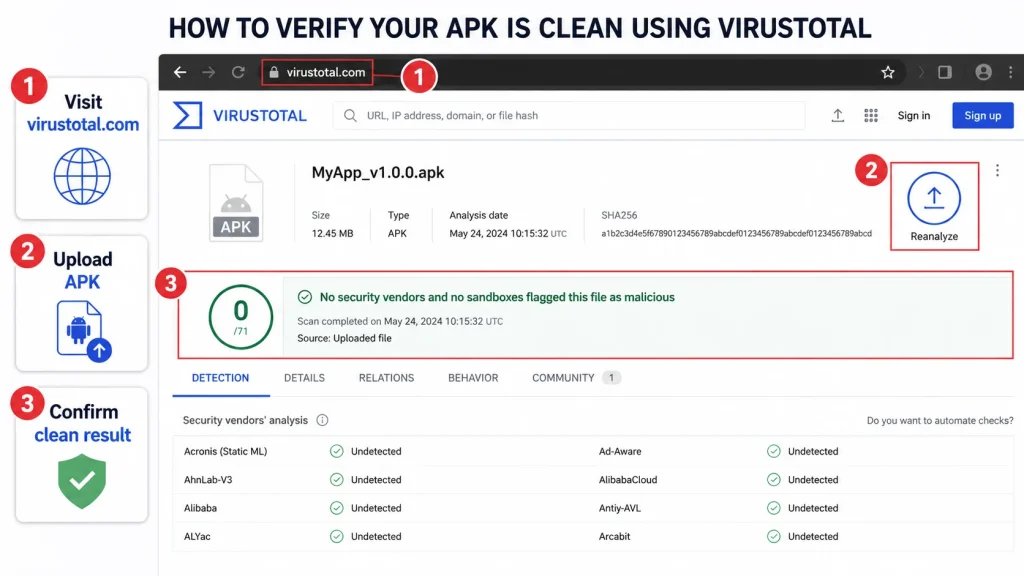Viewport: 1024px width, 576px height.
Task: Click the Reanalyze label
Action: pyautogui.click(x=934, y=236)
